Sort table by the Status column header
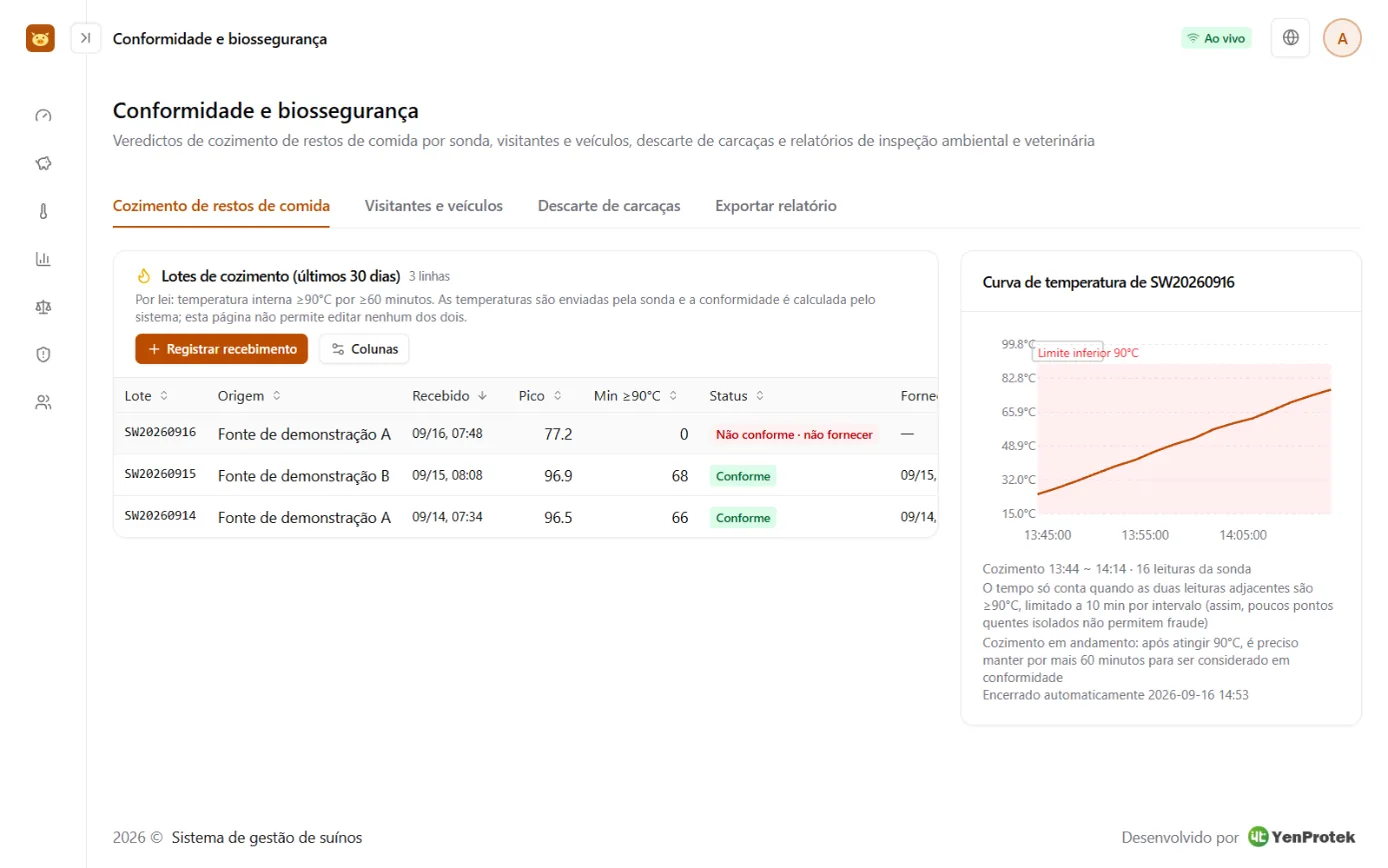Viewport: 1388px width, 868px height. click(x=737, y=396)
